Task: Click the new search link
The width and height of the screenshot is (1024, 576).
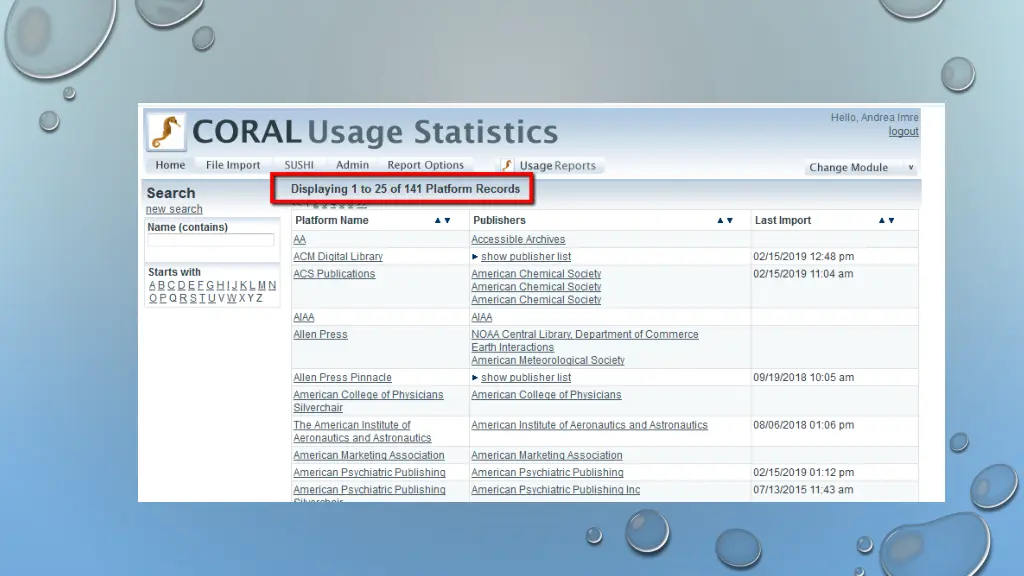Action: coord(174,209)
